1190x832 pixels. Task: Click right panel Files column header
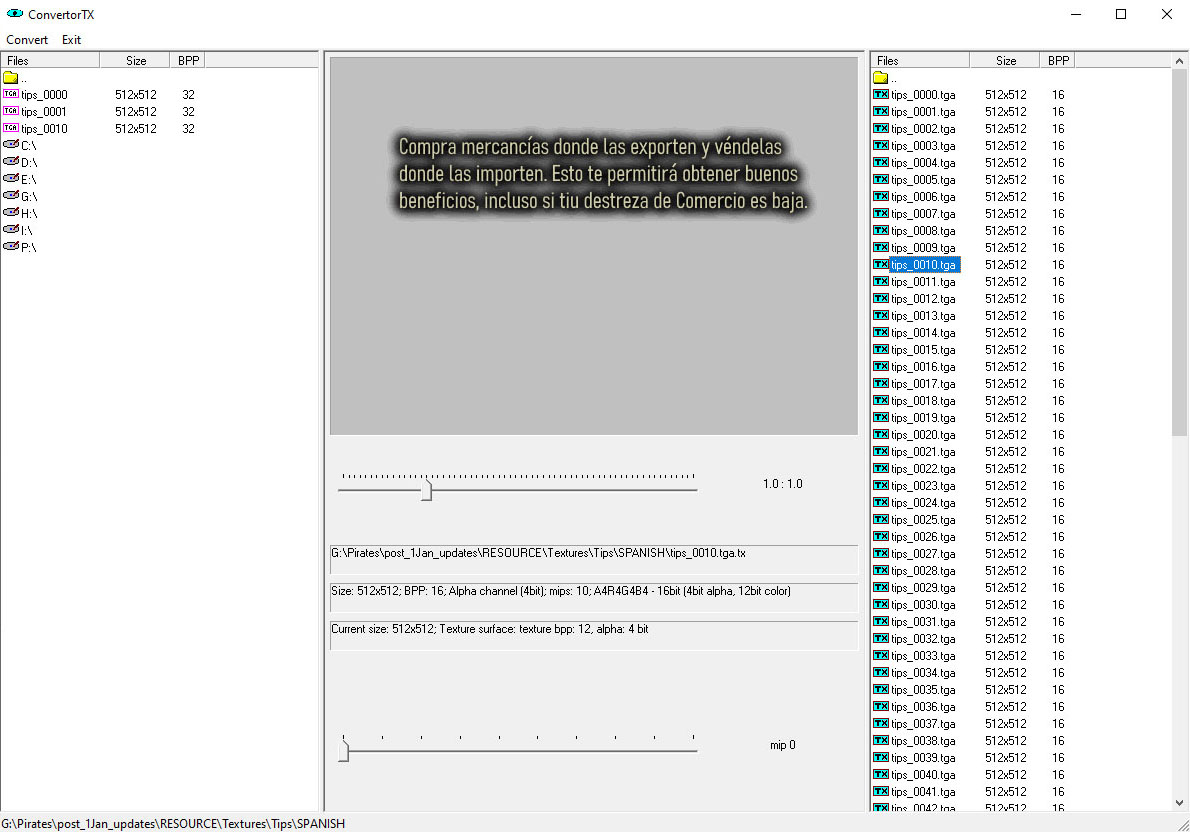pyautogui.click(x=888, y=61)
